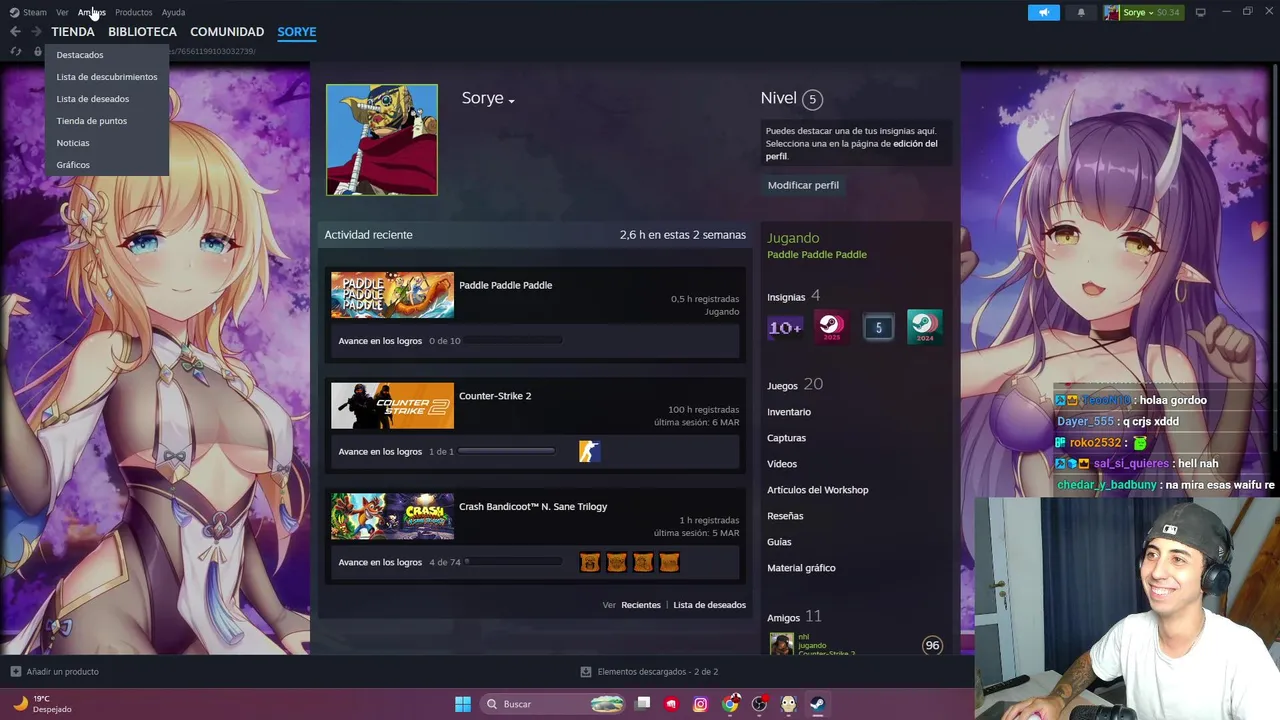This screenshot has height=720, width=1280.
Task: Open the Productos menu
Action: click(x=133, y=12)
